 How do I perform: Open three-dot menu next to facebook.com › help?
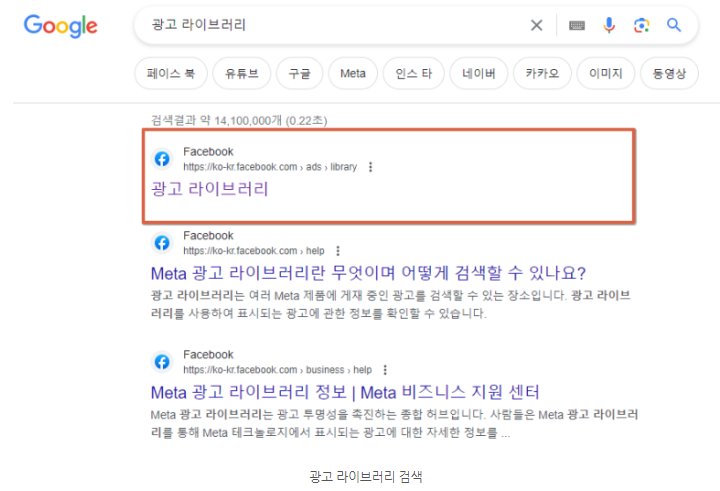338,251
